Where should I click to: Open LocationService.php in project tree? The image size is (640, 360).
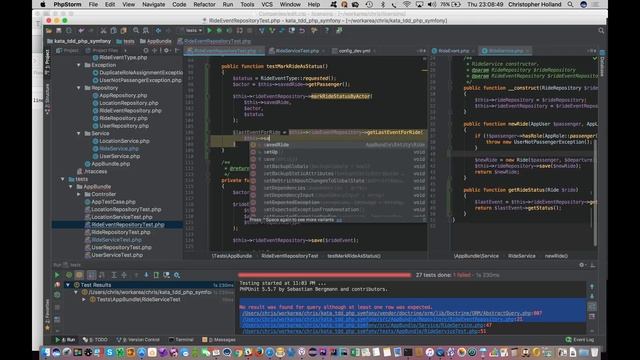124,141
